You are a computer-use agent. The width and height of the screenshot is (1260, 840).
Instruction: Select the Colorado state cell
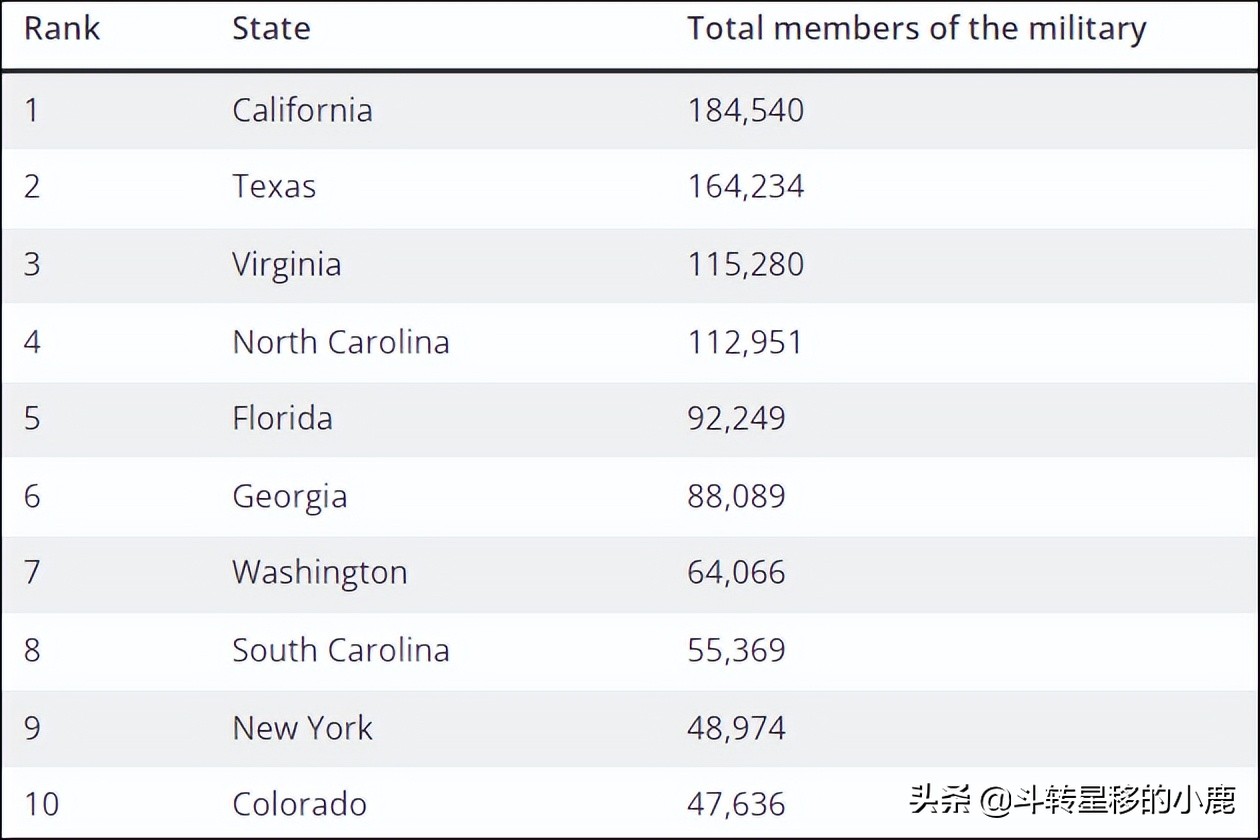(x=300, y=804)
